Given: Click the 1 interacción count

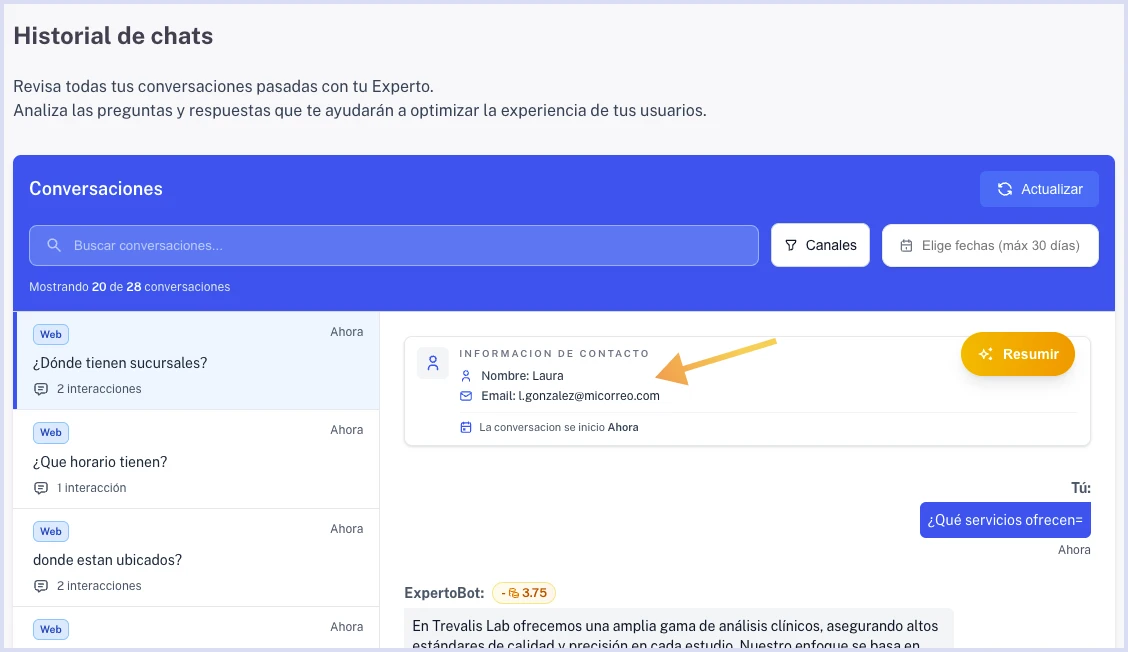Looking at the screenshot, I should 91,488.
